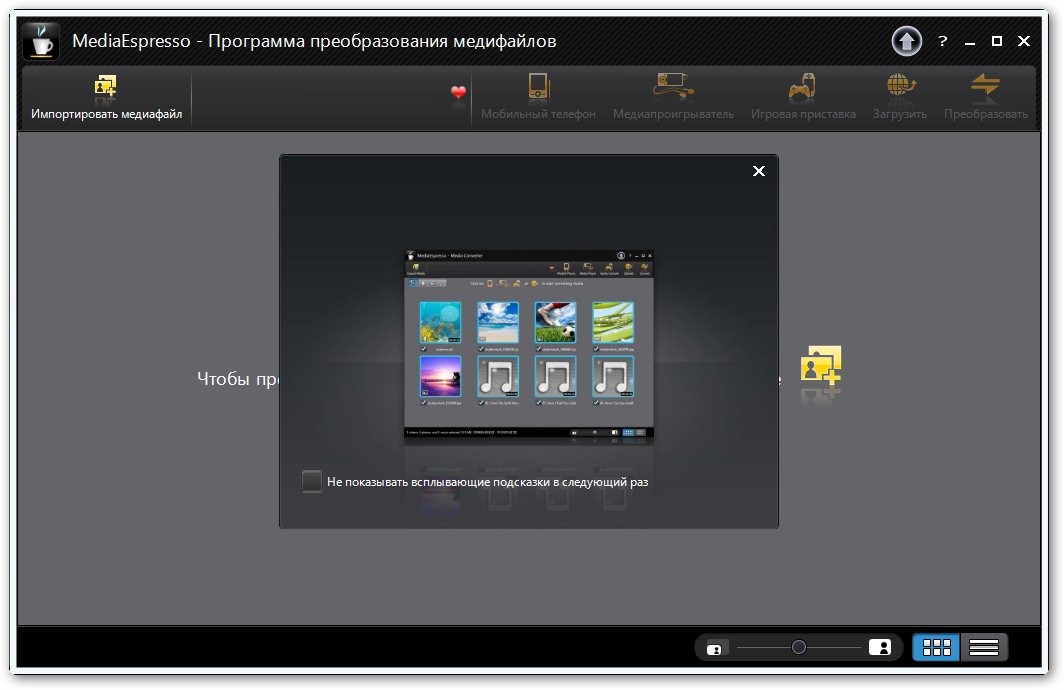Screen dimensions: 1064x690
Task: Switch to list view layout
Action: 983,647
